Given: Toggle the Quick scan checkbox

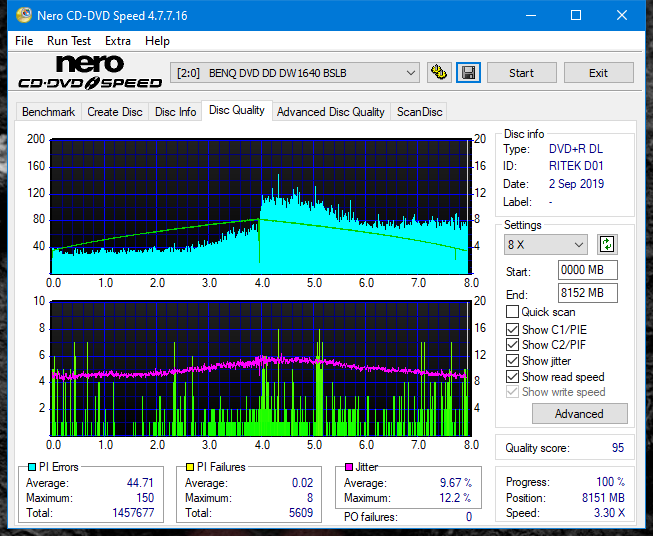Looking at the screenshot, I should coord(512,312).
